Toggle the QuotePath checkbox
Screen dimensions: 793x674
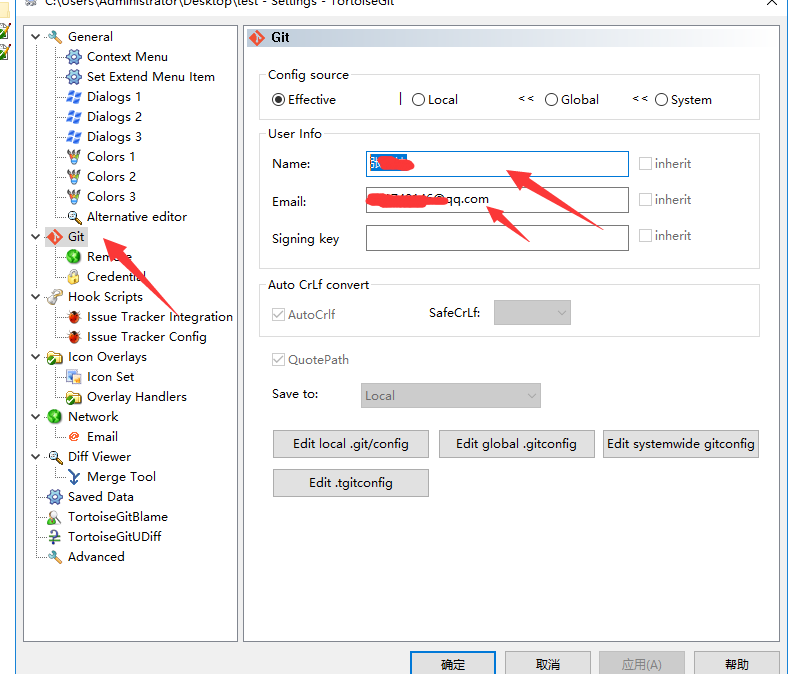pyautogui.click(x=278, y=360)
